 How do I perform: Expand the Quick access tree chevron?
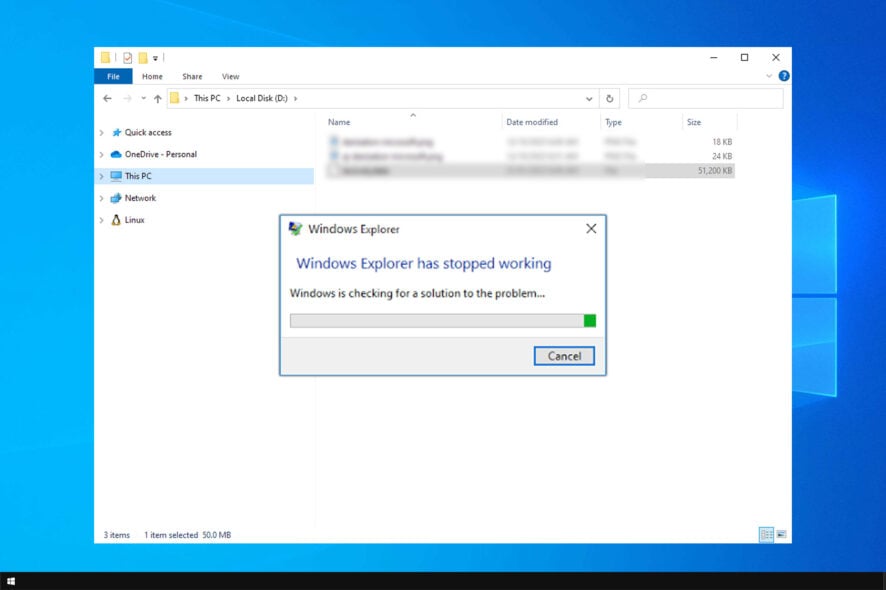(101, 132)
